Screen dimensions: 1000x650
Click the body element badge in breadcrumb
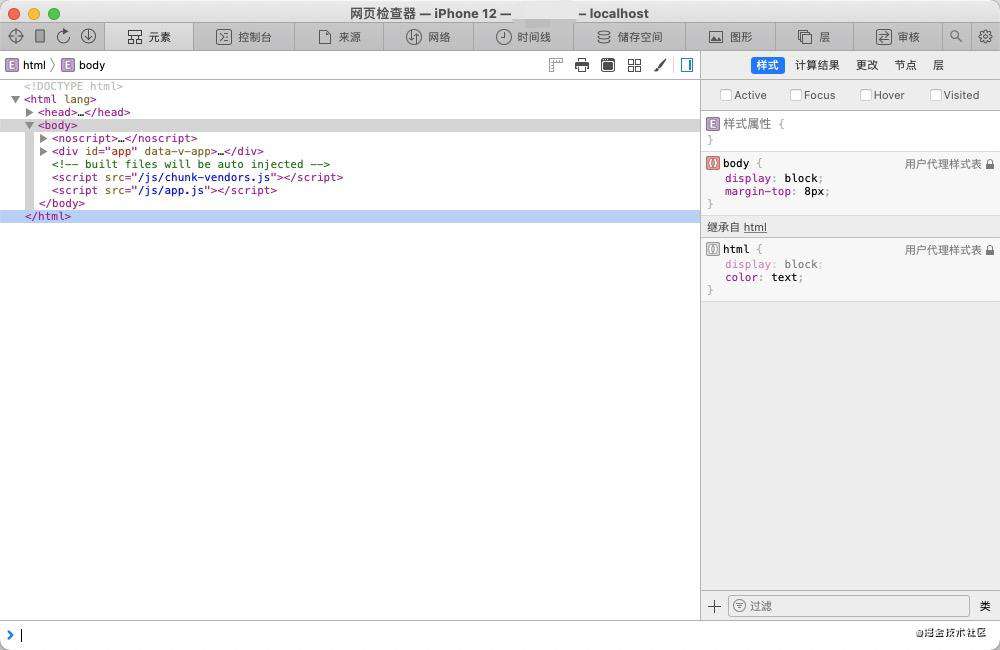pos(68,65)
